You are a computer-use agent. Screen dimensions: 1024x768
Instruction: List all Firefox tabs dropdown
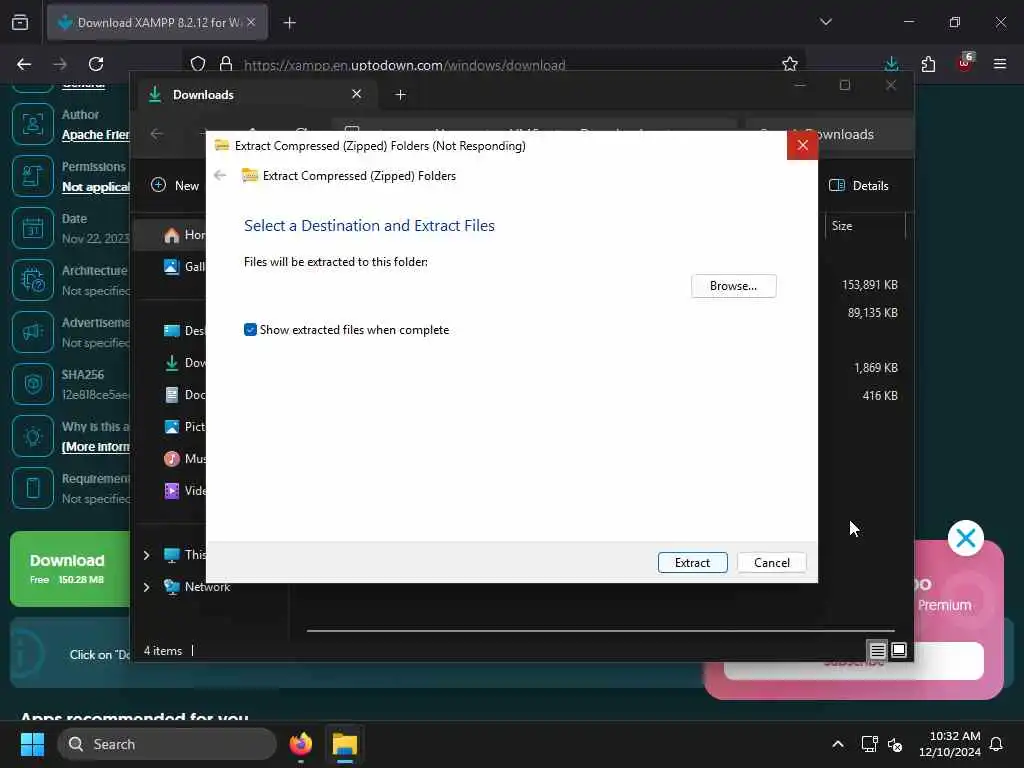[x=825, y=22]
